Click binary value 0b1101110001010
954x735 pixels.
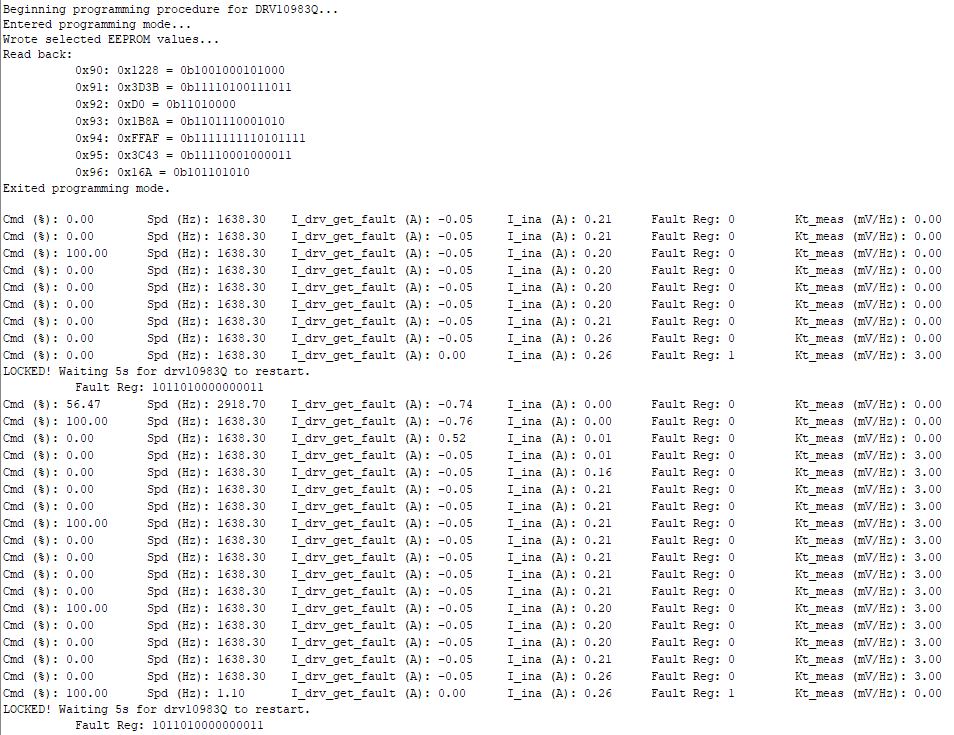click(232, 122)
